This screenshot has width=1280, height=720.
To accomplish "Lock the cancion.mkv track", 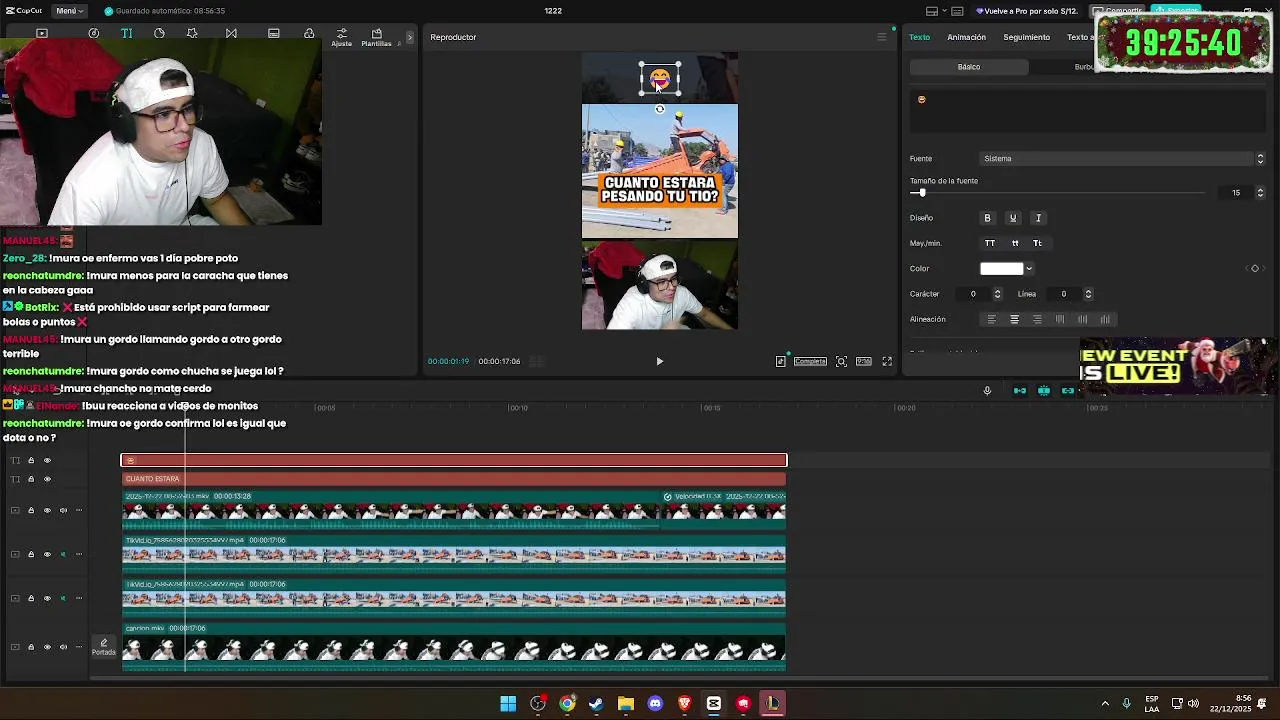I will (31, 647).
